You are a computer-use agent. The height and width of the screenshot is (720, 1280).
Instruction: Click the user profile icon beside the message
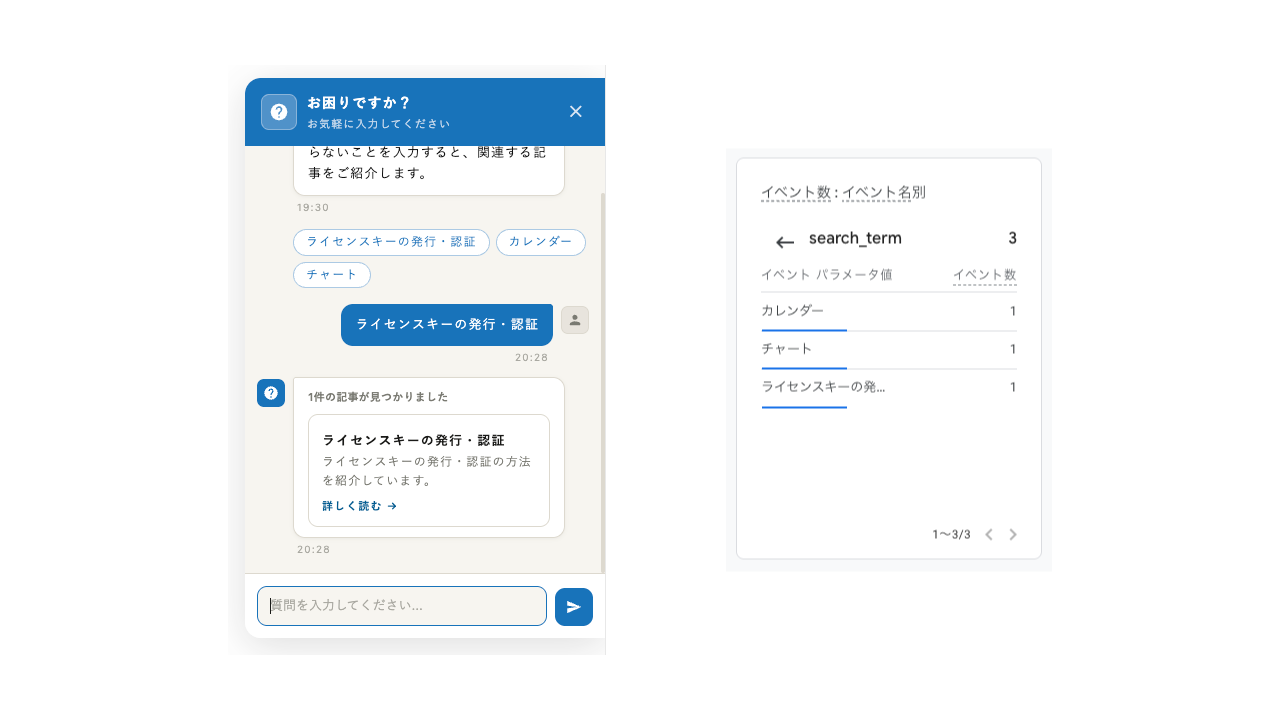(575, 319)
